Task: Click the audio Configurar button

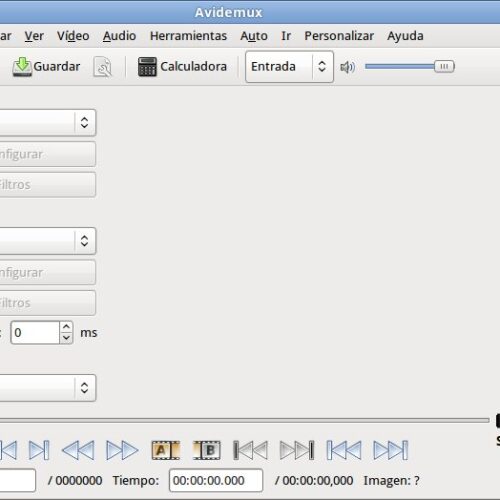Action: click(48, 272)
